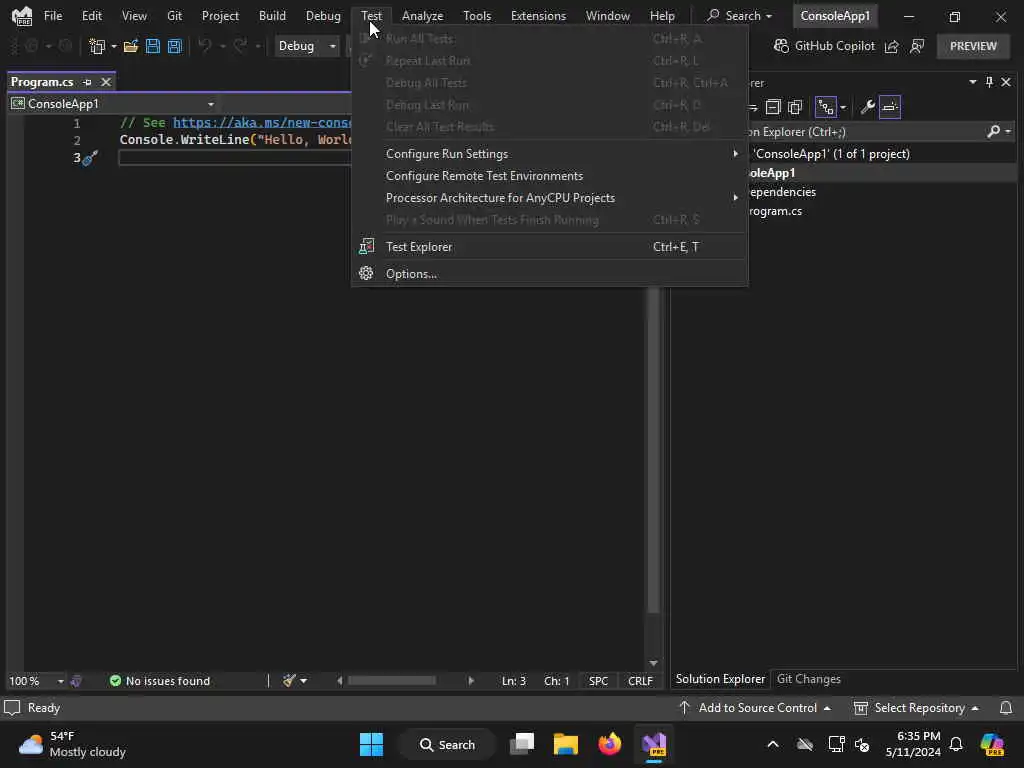
Task: Click Add to Source Control
Action: [755, 708]
